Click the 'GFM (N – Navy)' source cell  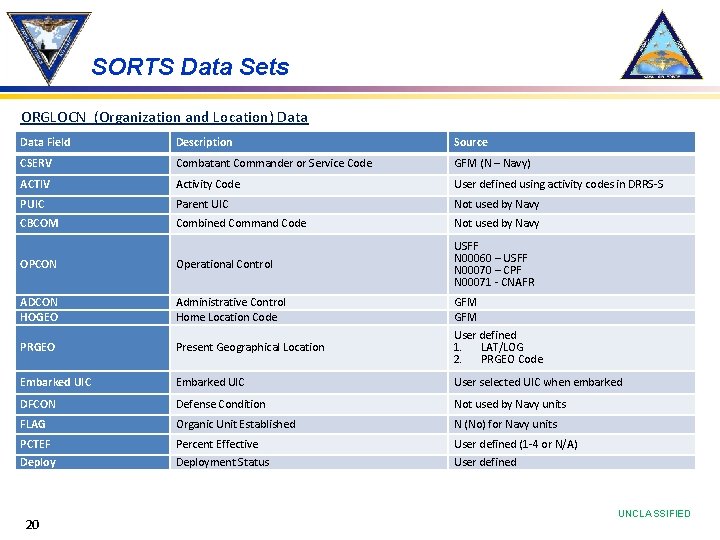pos(572,164)
